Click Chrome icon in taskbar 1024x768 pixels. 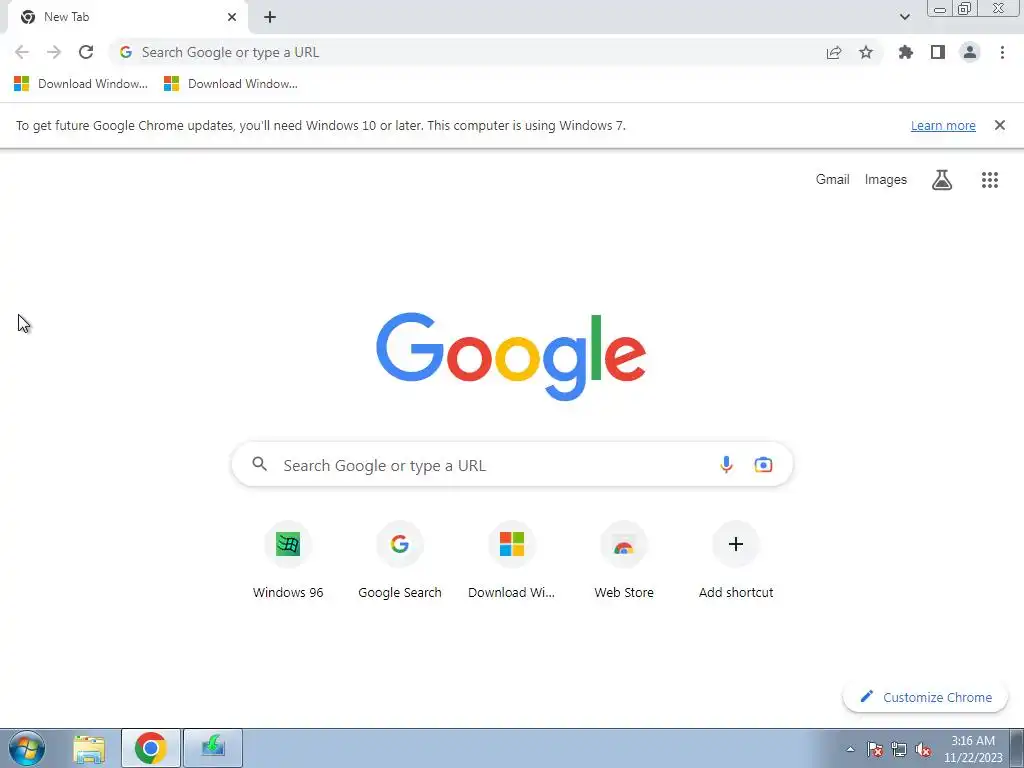pos(151,748)
